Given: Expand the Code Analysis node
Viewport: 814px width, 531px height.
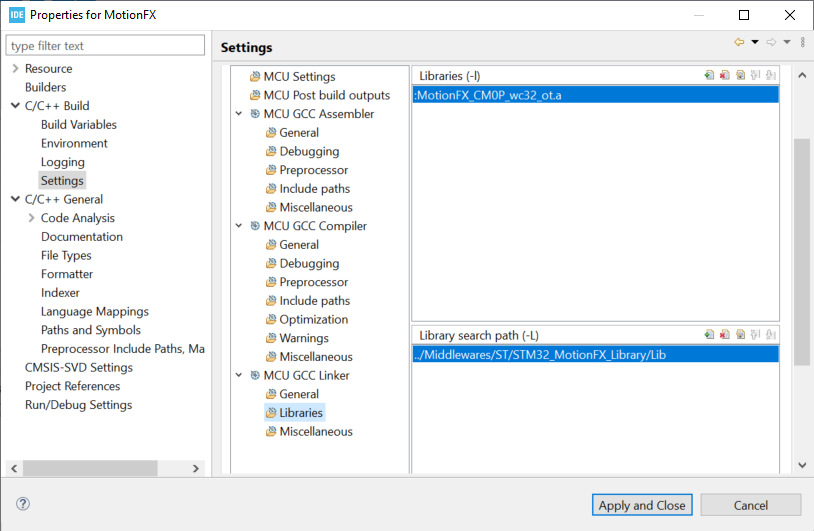Looking at the screenshot, I should coord(31,217).
